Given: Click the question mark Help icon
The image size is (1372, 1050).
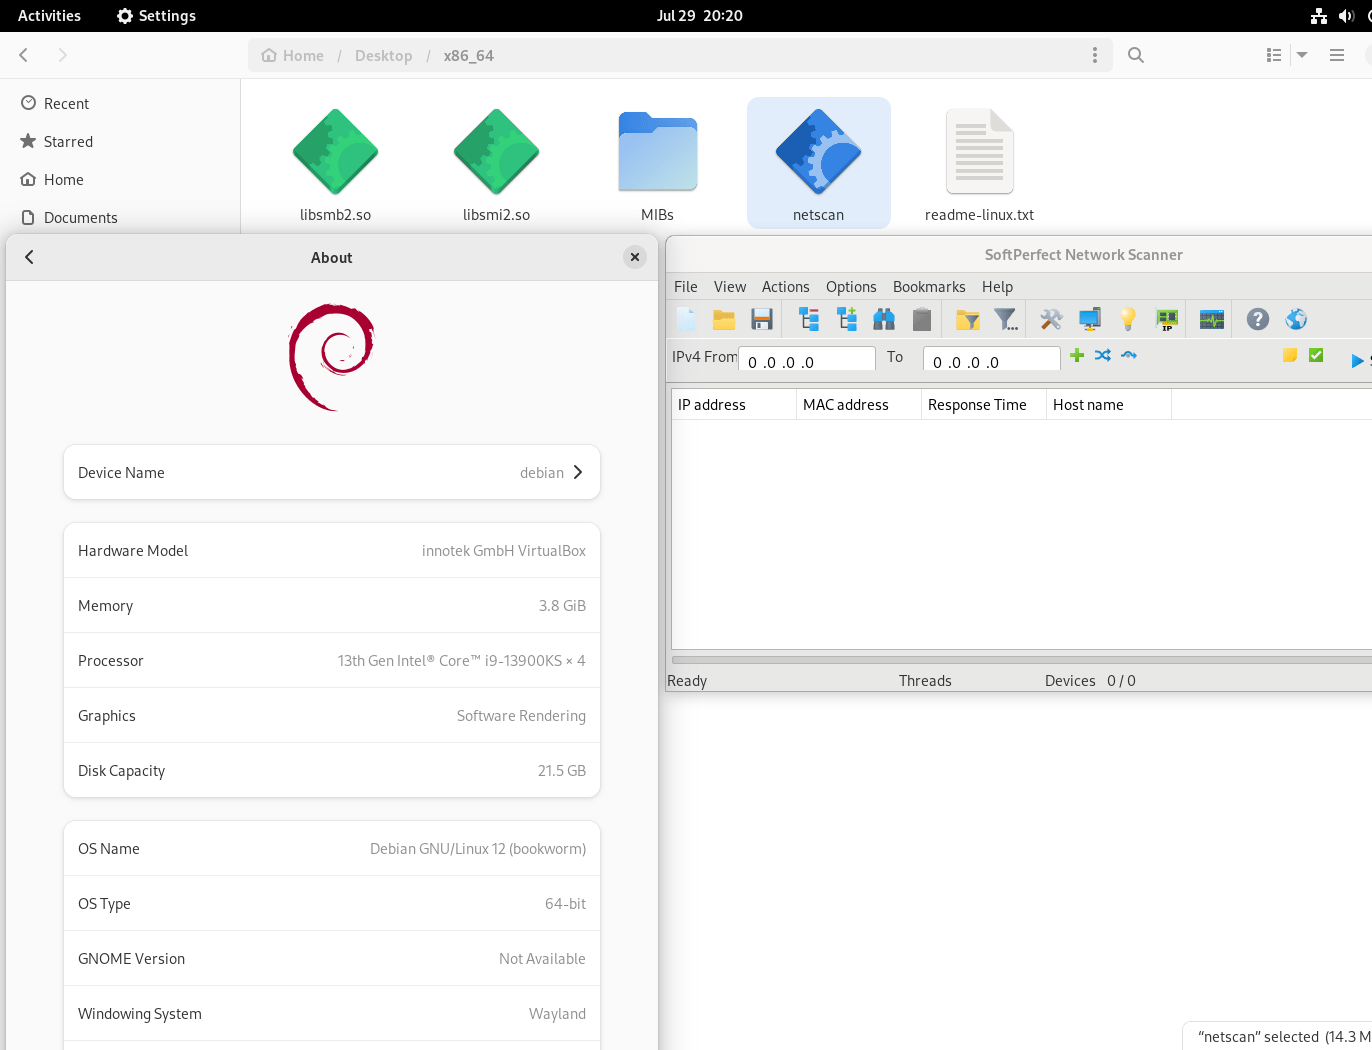Looking at the screenshot, I should point(1258,319).
